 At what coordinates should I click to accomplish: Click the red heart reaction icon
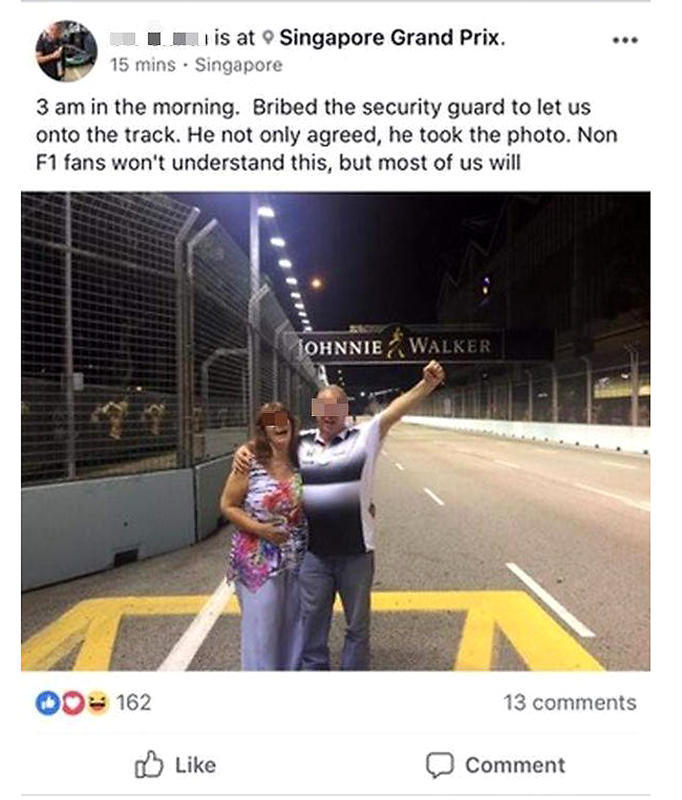coord(71,703)
